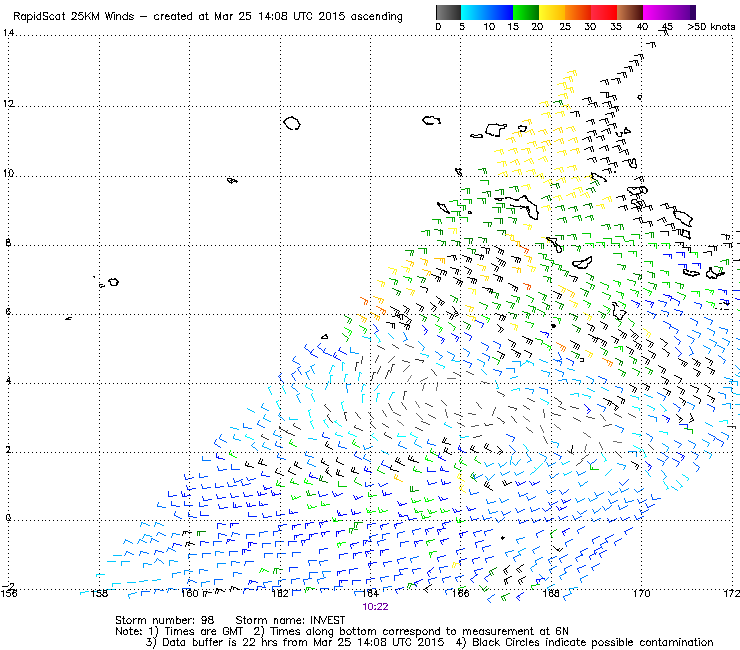
Task: Click 'Storm name: INVEST' text
Action: [x=290, y=620]
